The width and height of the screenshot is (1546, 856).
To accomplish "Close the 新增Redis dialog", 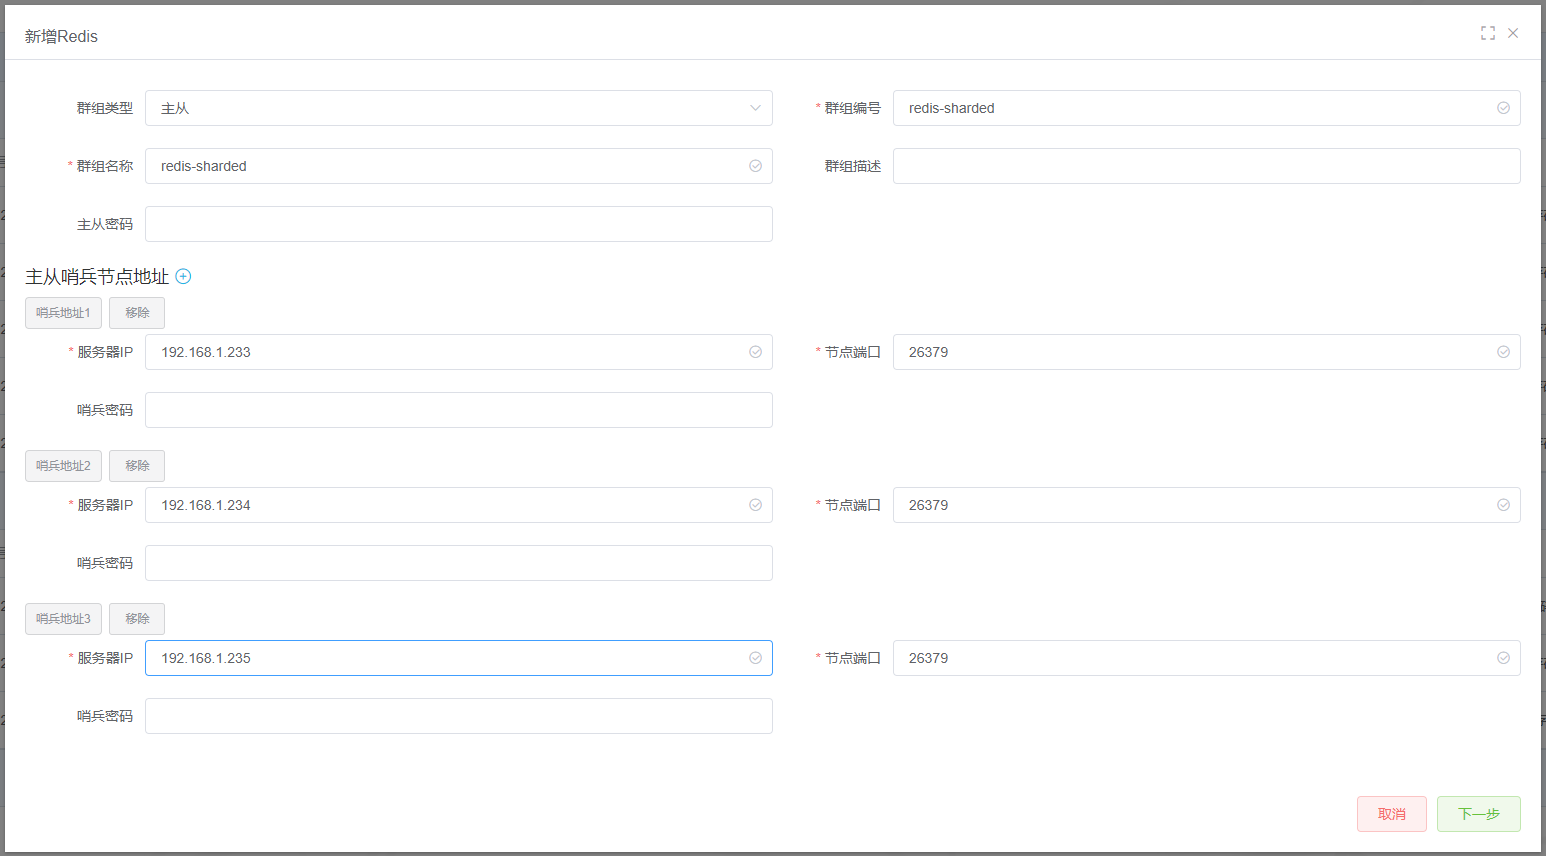I will (x=1513, y=33).
